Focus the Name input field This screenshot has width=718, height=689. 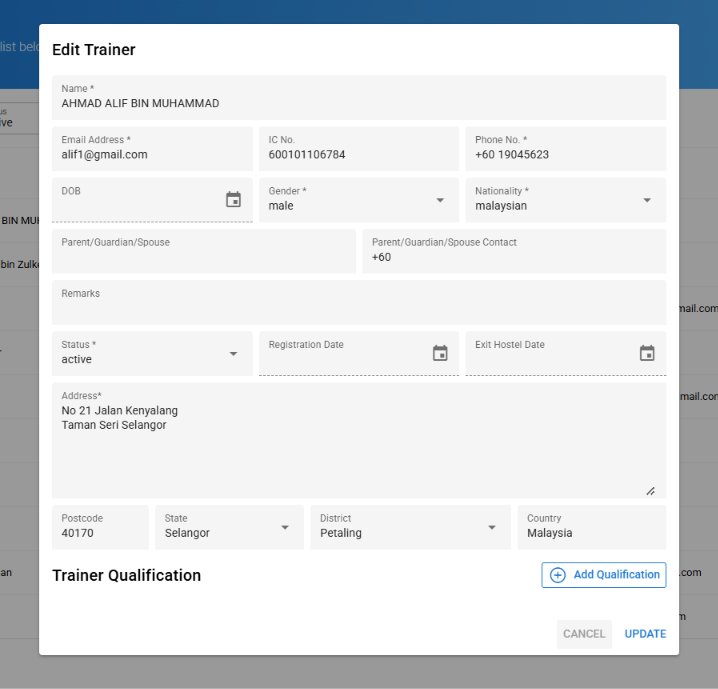(359, 98)
